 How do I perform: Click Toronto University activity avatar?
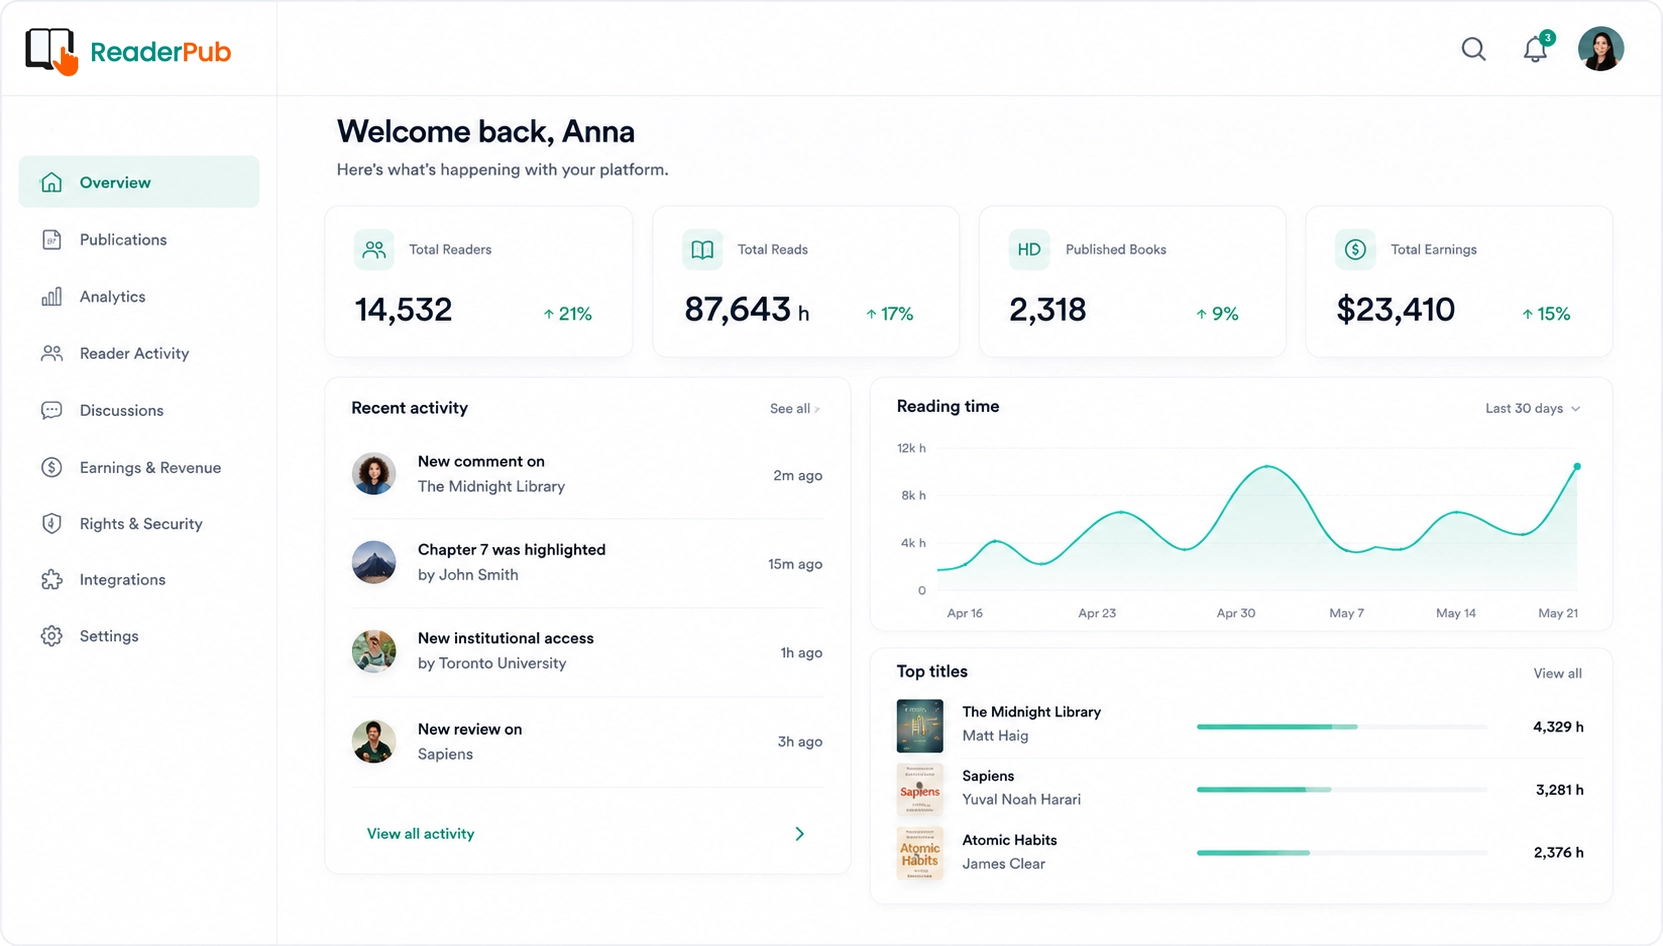coord(374,651)
